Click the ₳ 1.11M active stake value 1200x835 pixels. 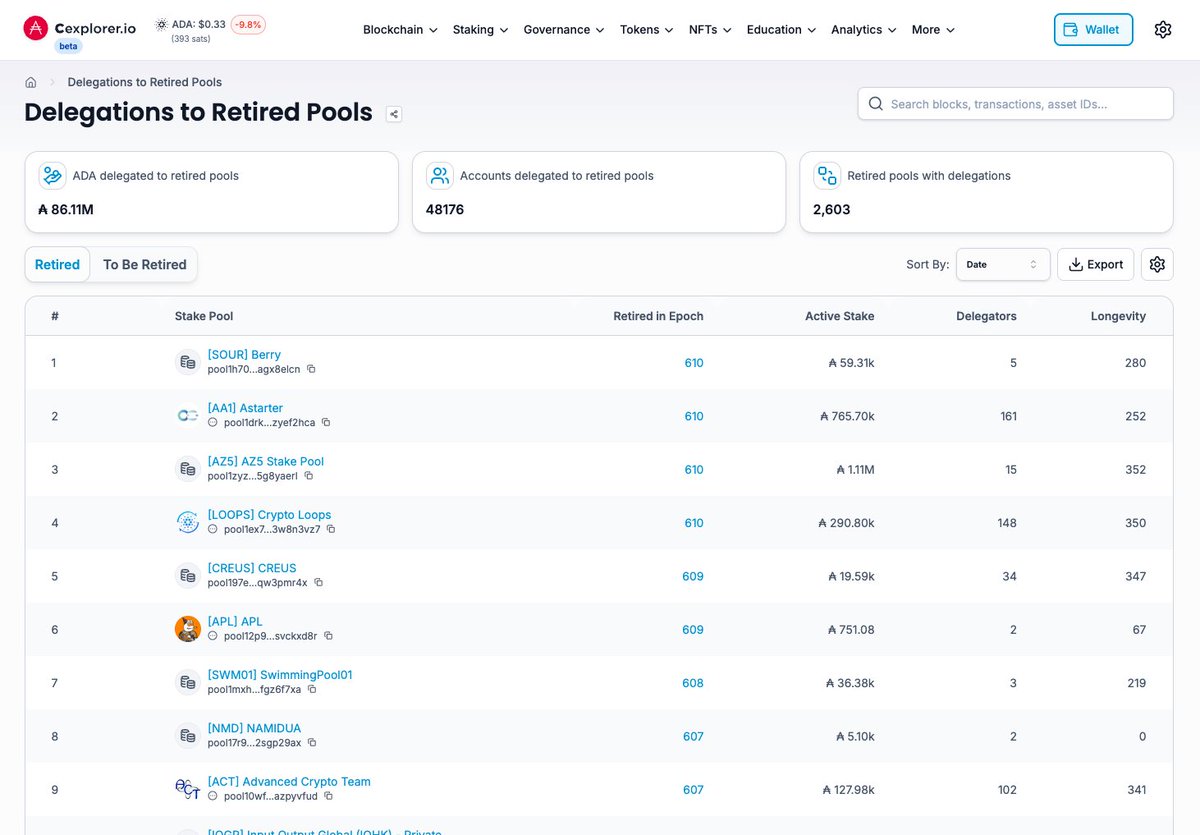[855, 469]
